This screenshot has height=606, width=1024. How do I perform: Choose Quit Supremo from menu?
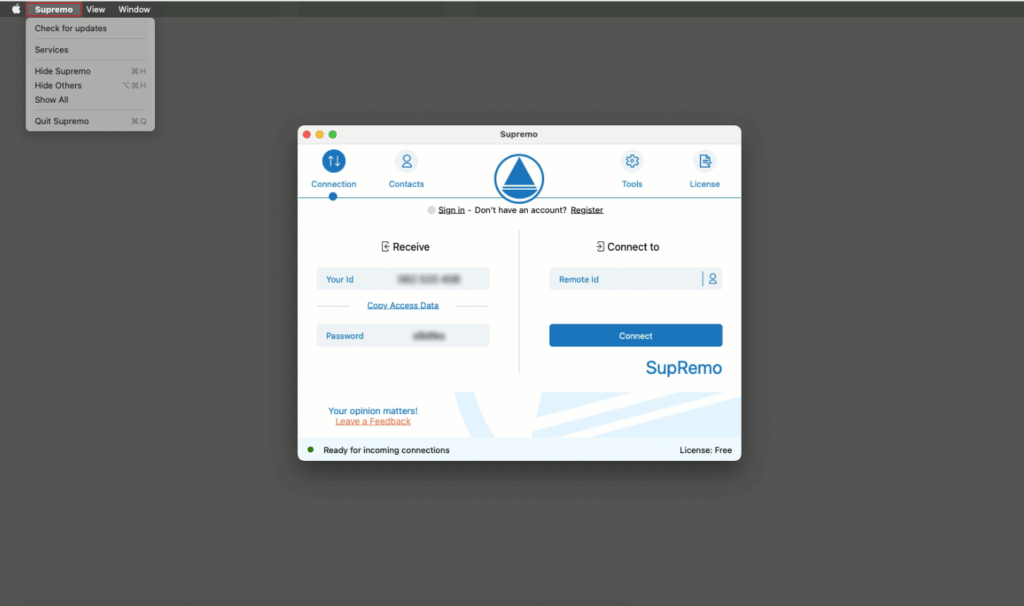coord(62,121)
